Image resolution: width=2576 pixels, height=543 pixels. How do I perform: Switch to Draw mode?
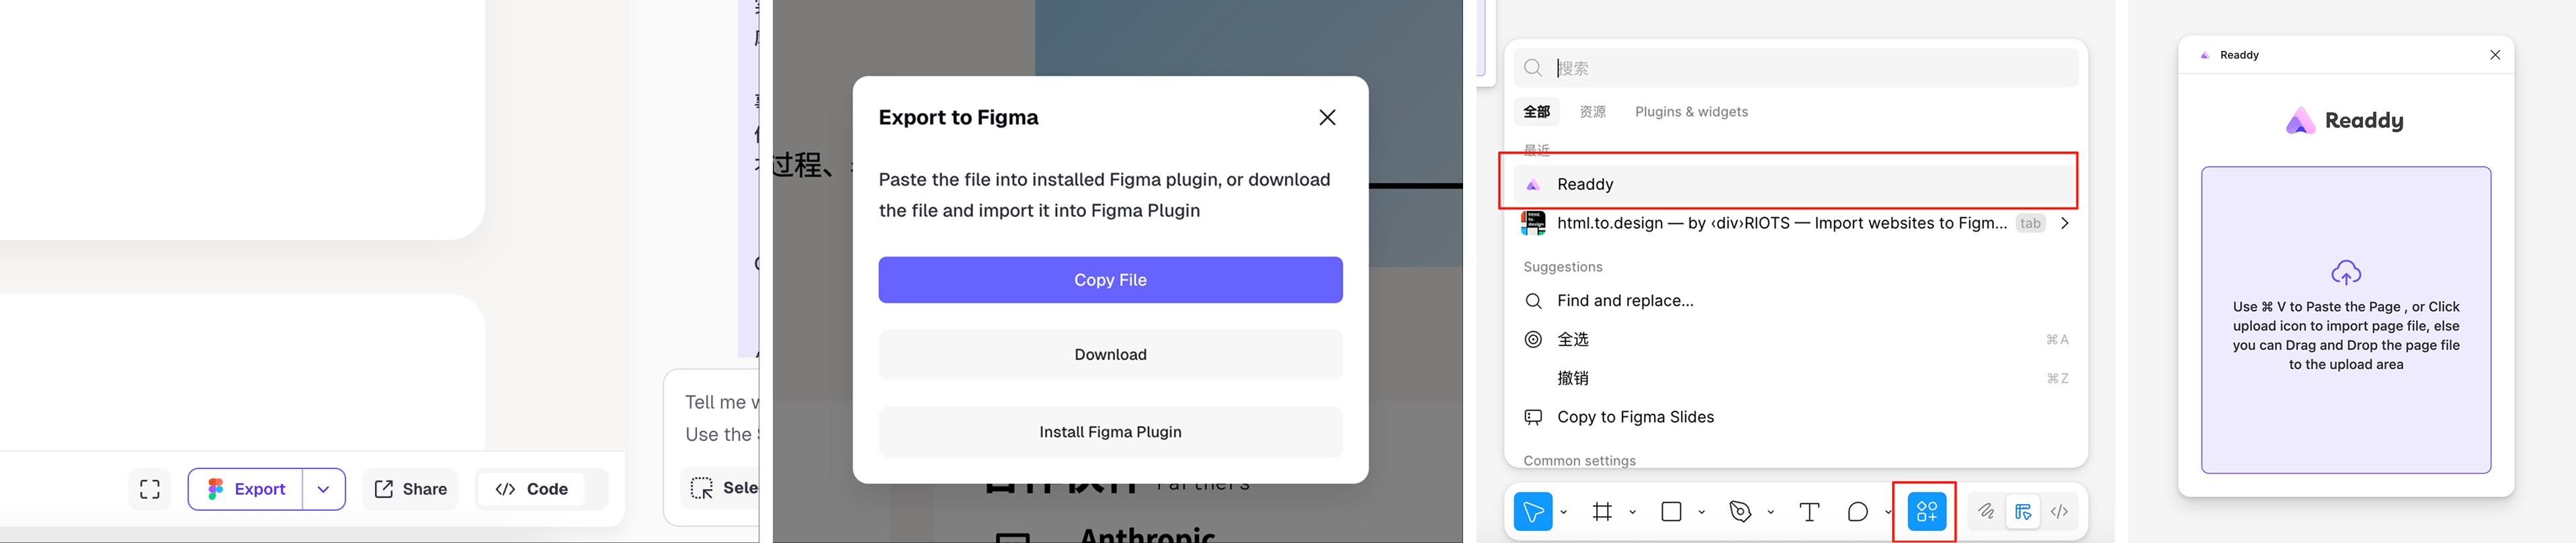point(1986,512)
